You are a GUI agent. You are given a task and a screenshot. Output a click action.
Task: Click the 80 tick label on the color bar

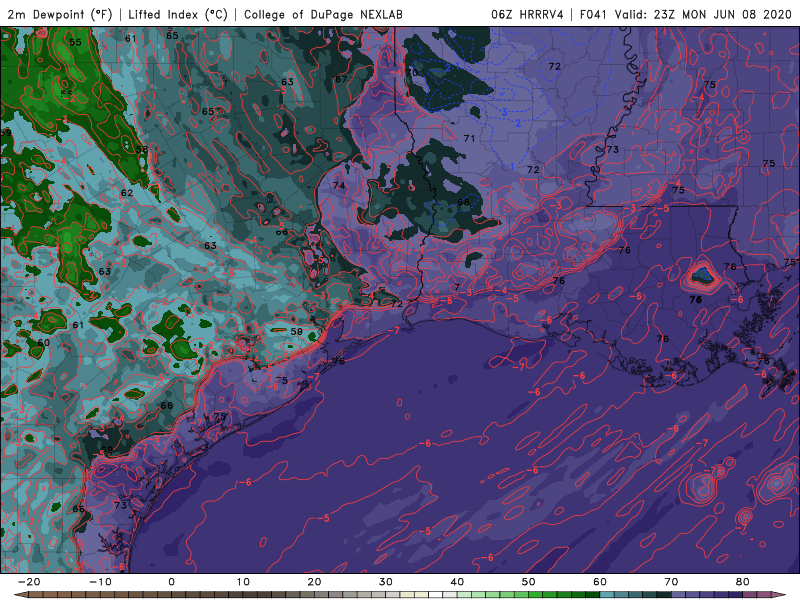743,582
